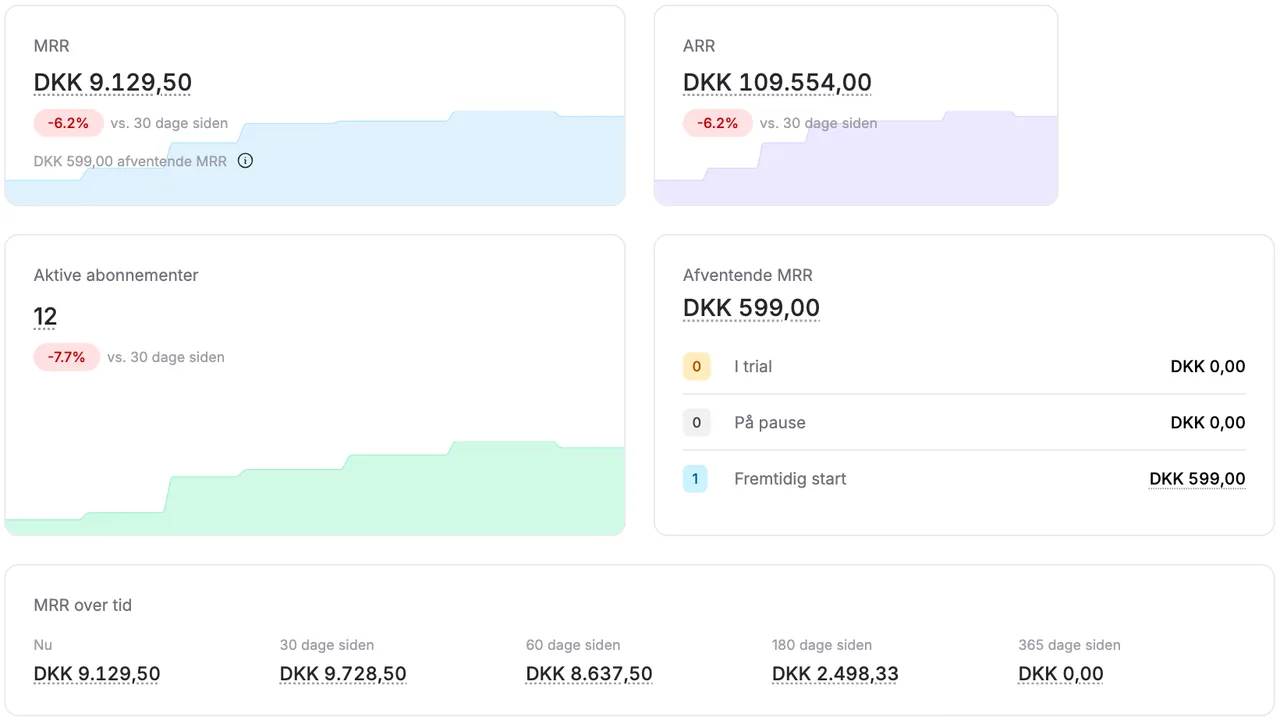1280x721 pixels.
Task: Click the info icon beside afventende MRR
Action: pos(245,161)
